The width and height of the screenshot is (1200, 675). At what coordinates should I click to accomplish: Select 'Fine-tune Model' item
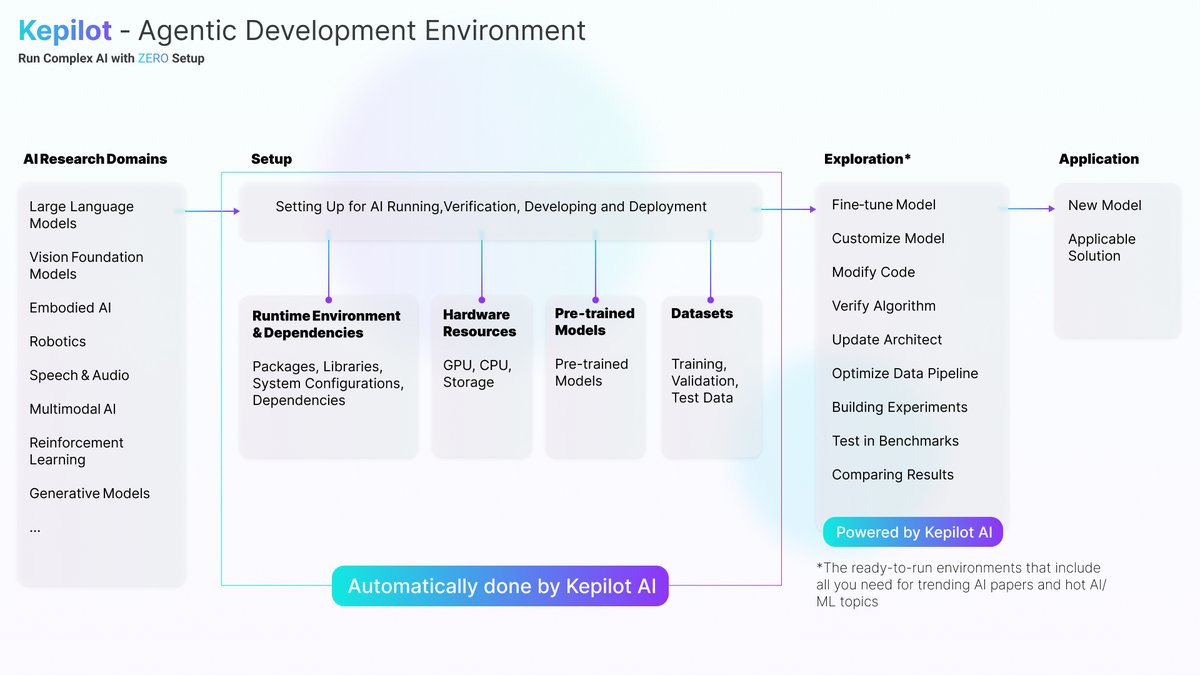point(884,205)
